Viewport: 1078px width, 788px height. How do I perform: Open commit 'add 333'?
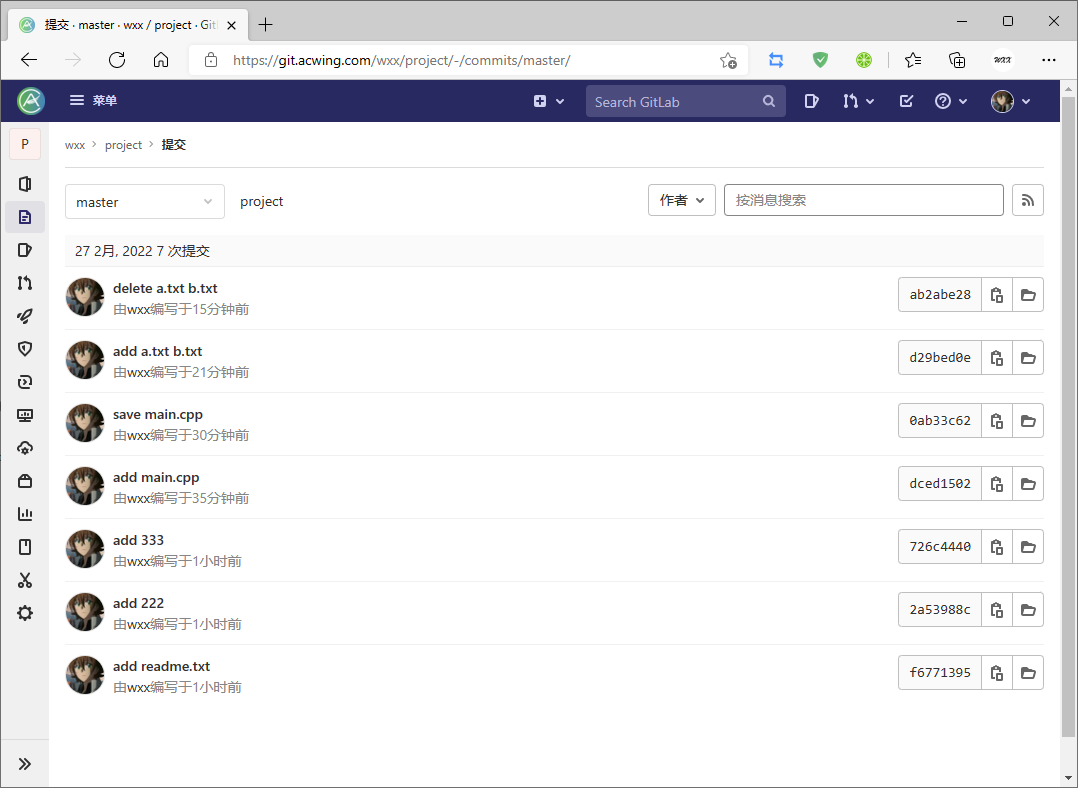tap(138, 540)
